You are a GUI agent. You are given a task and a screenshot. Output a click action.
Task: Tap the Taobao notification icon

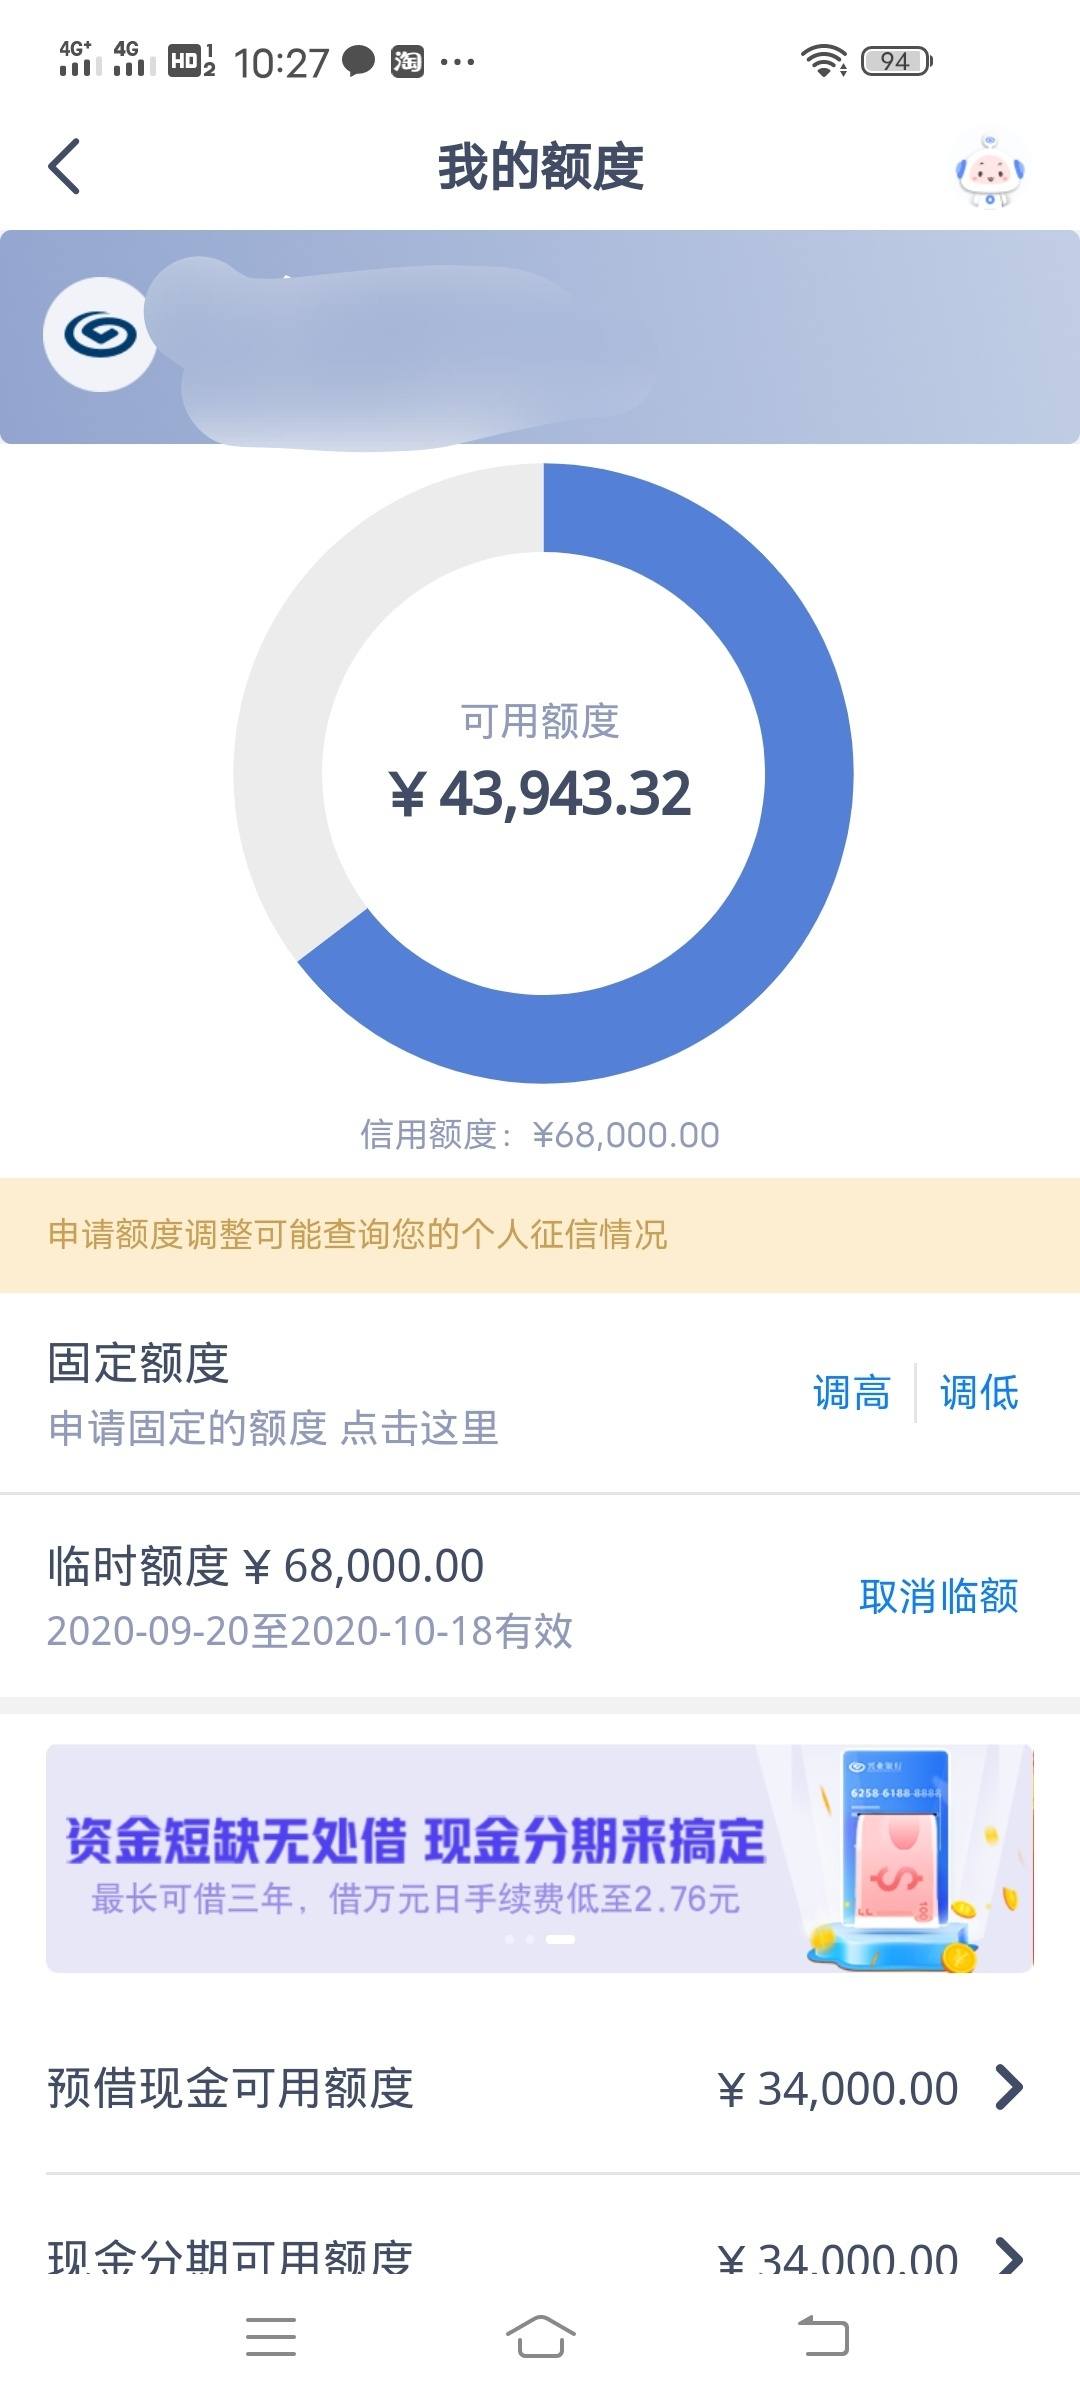click(407, 61)
